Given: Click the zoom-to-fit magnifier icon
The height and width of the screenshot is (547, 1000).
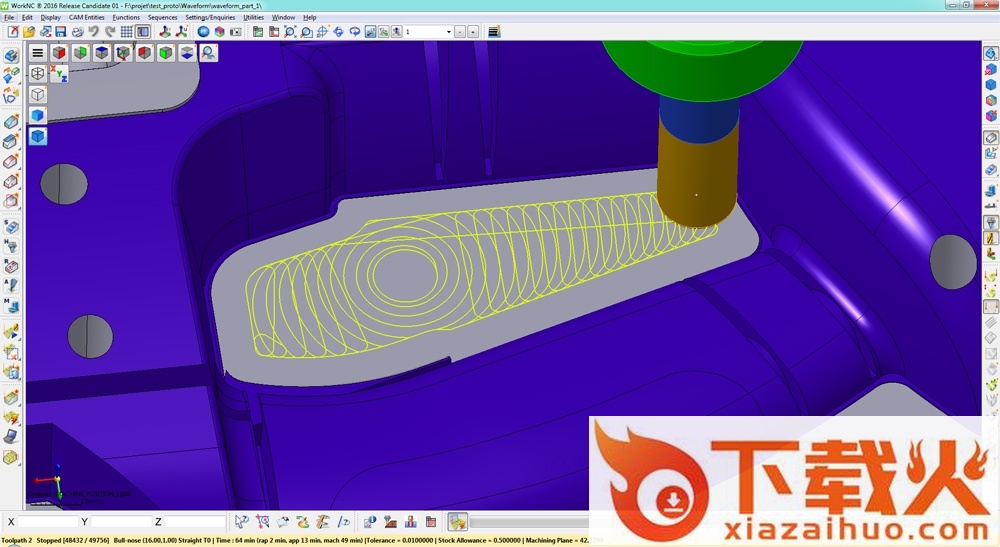Looking at the screenshot, I should [290, 31].
